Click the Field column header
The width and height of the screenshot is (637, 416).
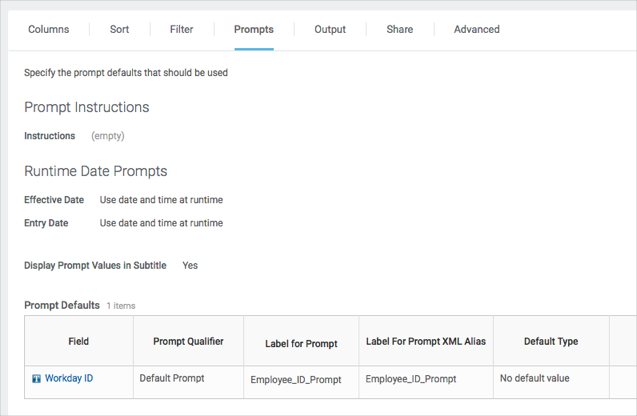pos(79,341)
